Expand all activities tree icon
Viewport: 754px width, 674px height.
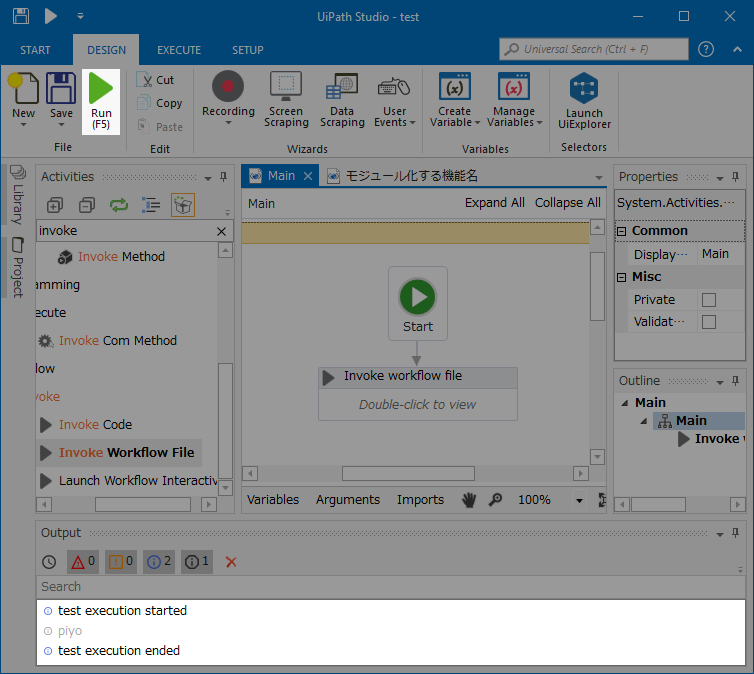[55, 205]
